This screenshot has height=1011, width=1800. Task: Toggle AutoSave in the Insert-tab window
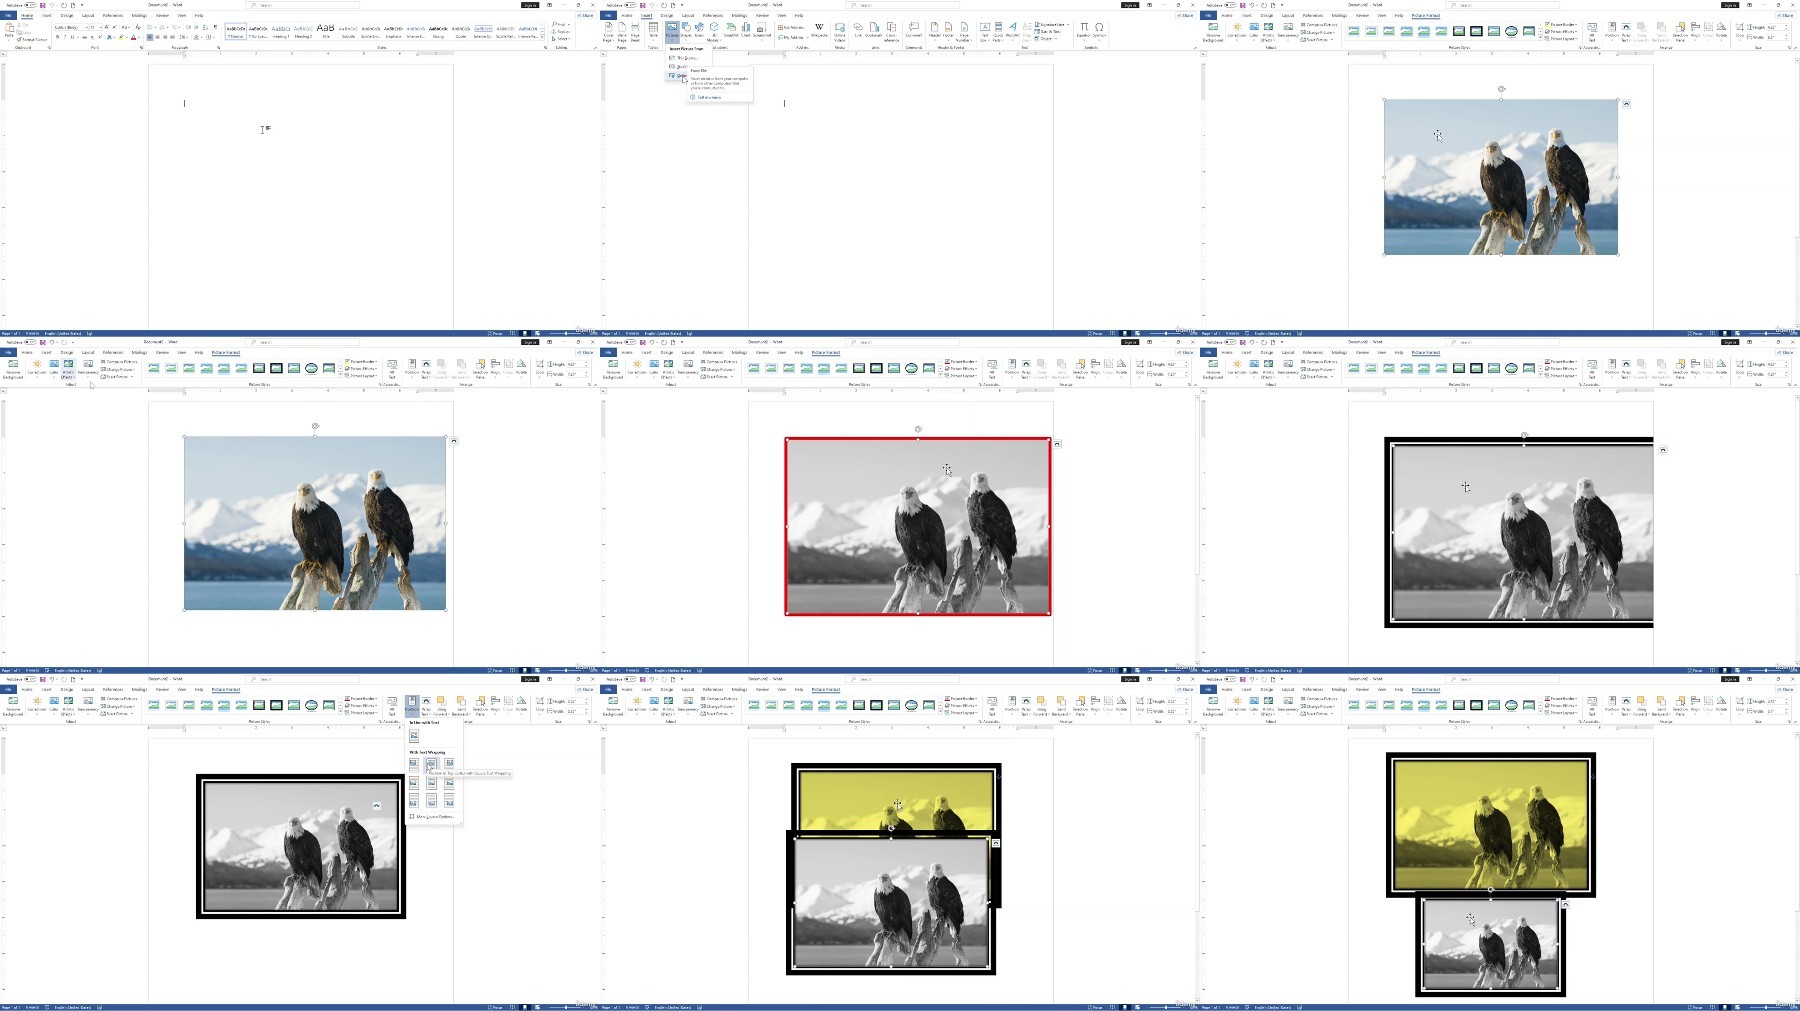point(630,5)
